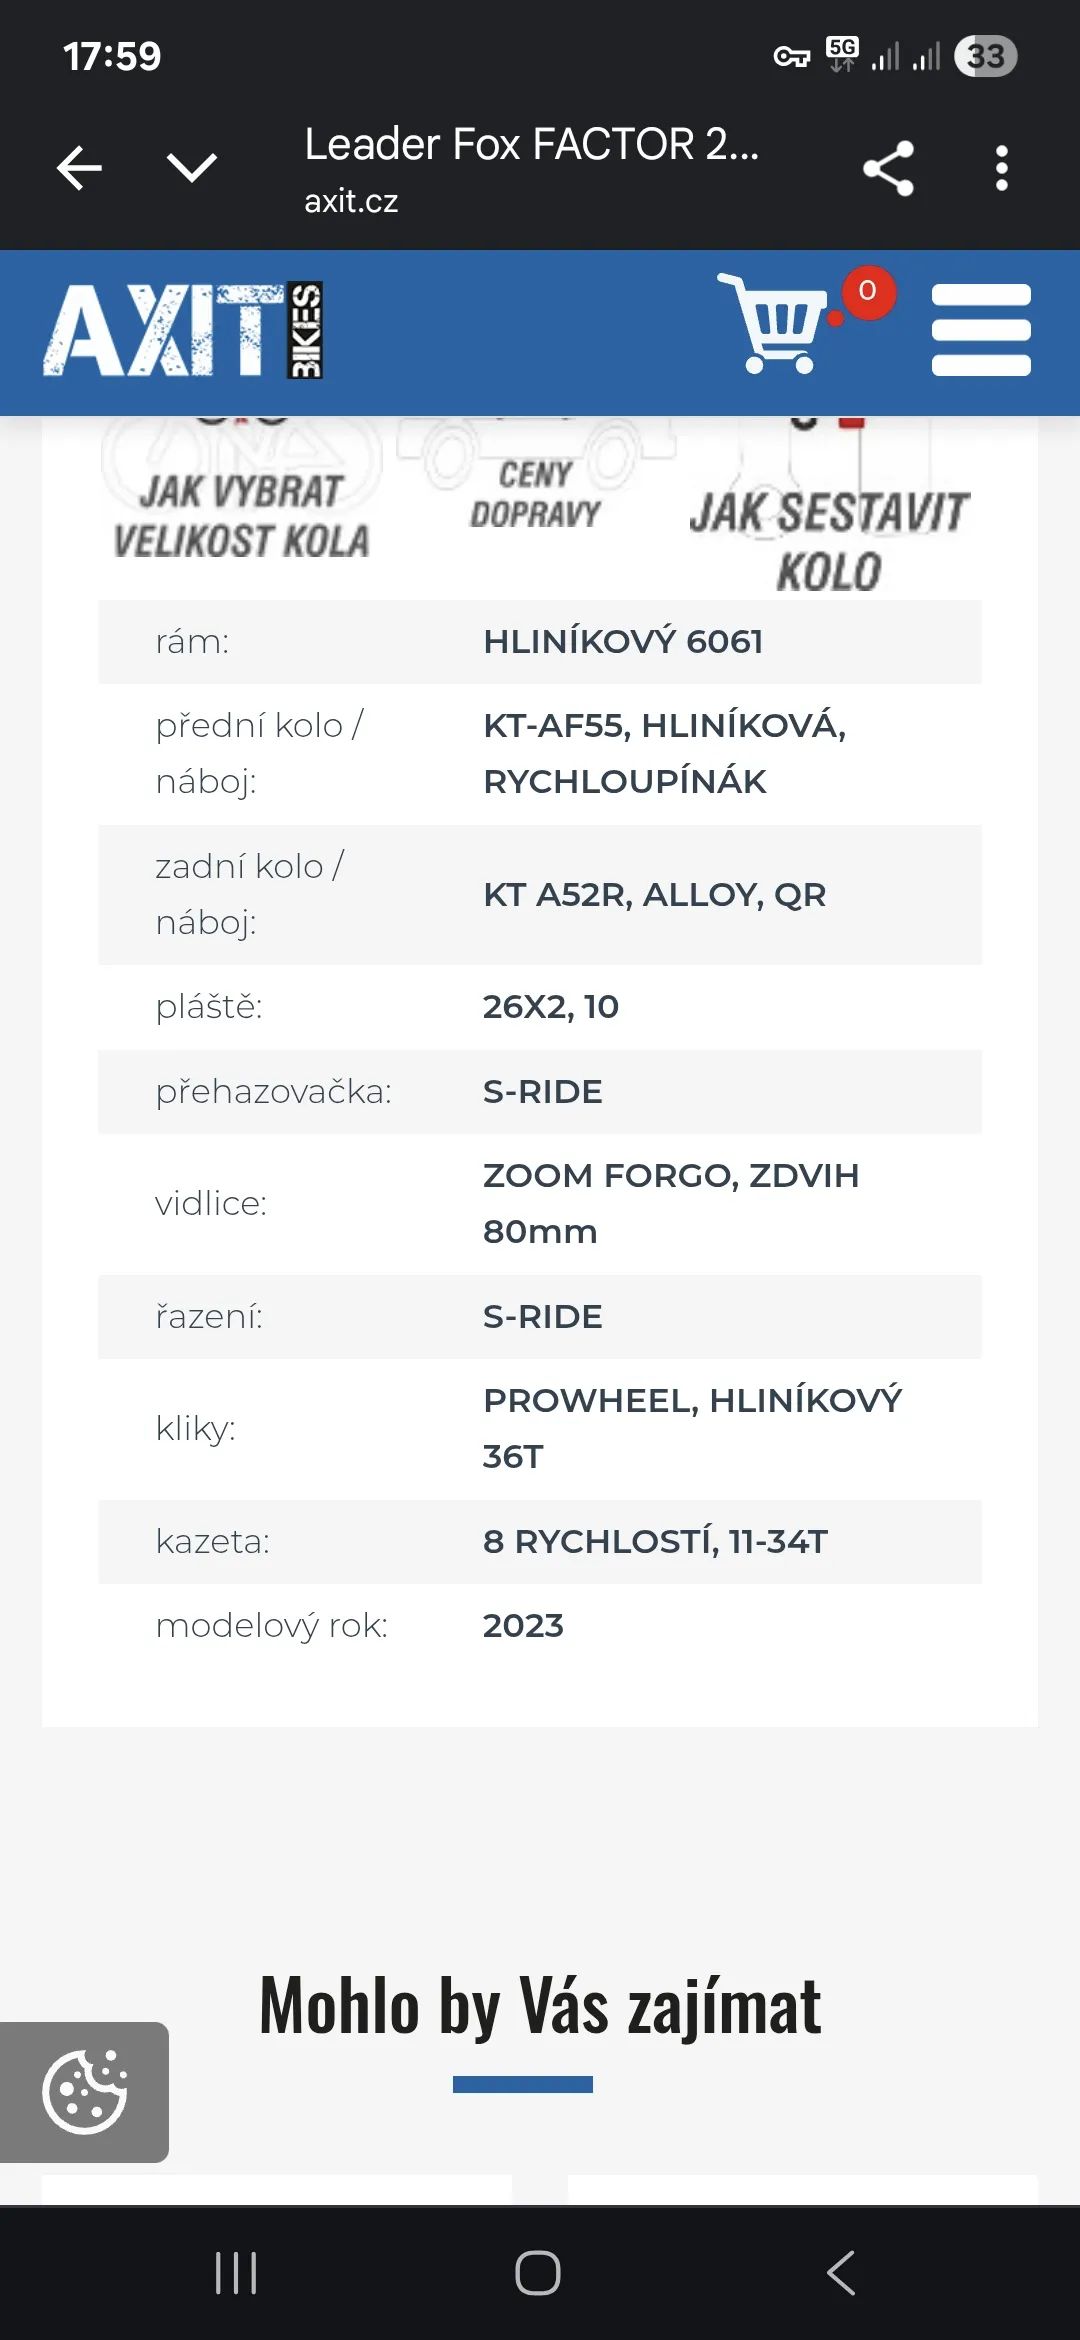Open the shopping cart icon
This screenshot has width=1080, height=2340.
click(775, 323)
